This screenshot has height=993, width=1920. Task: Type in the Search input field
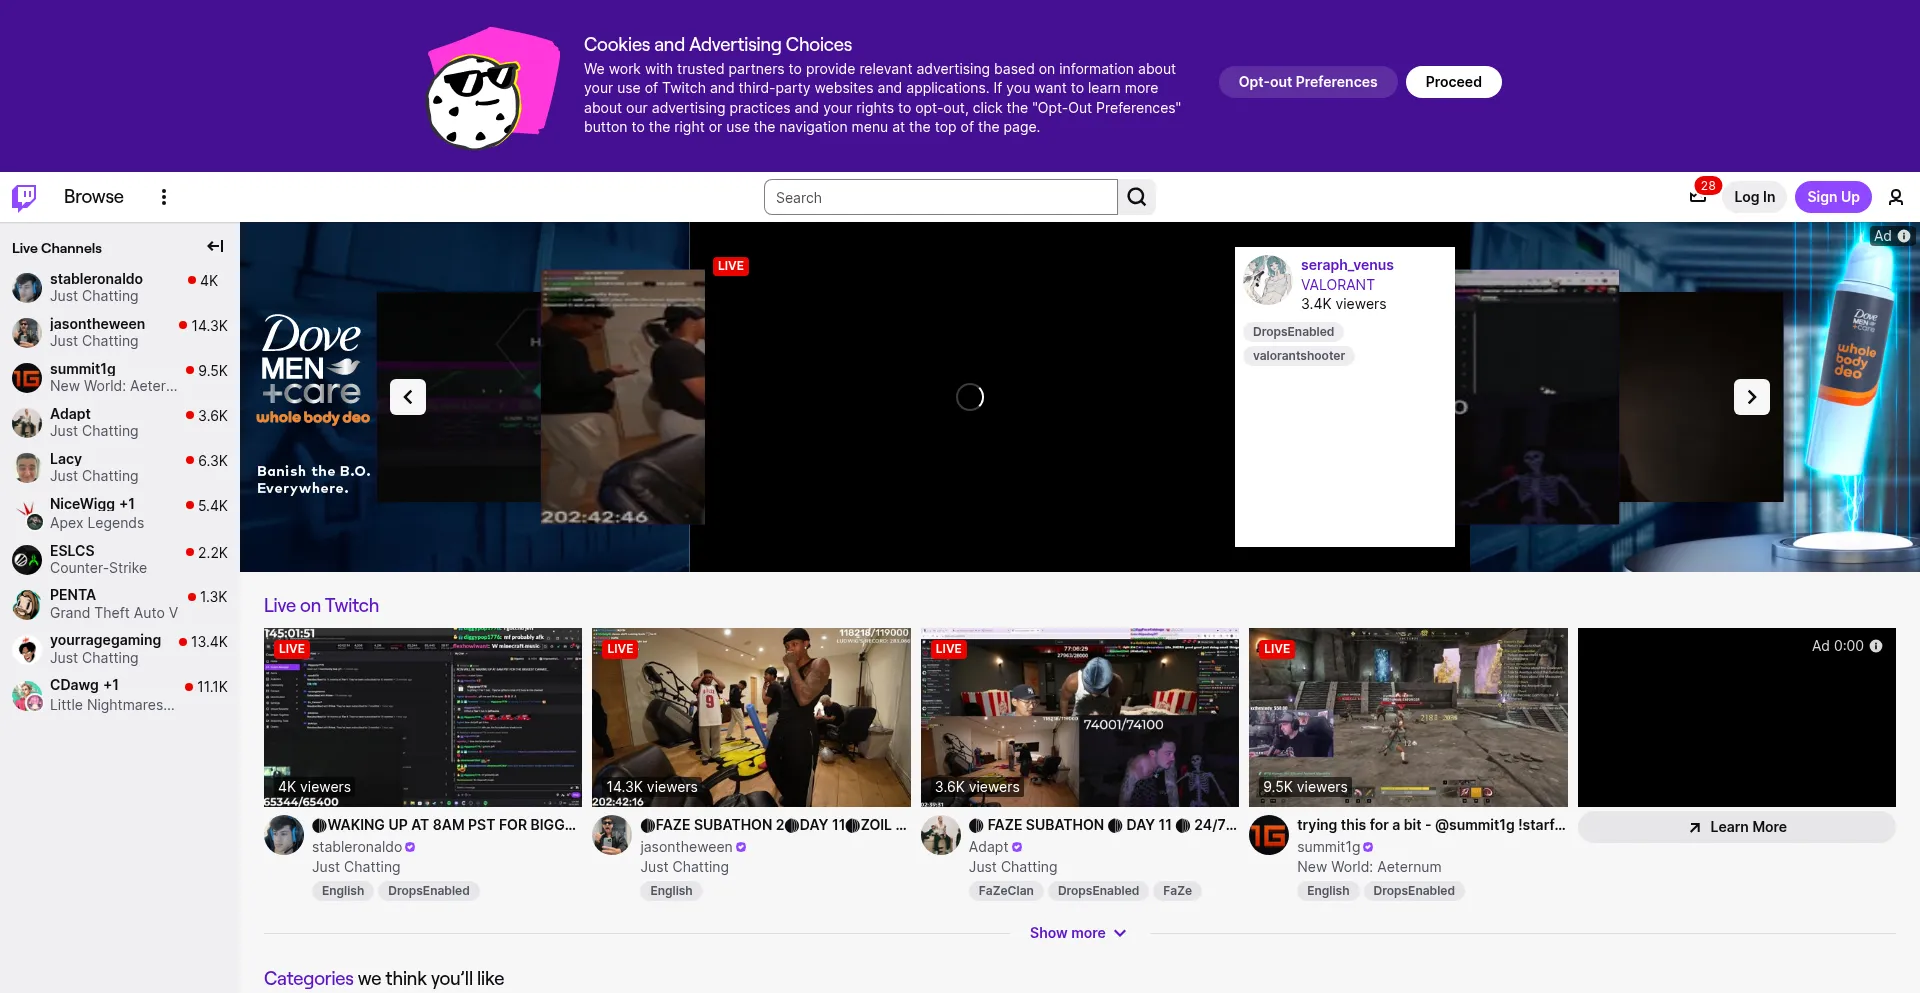tap(940, 197)
